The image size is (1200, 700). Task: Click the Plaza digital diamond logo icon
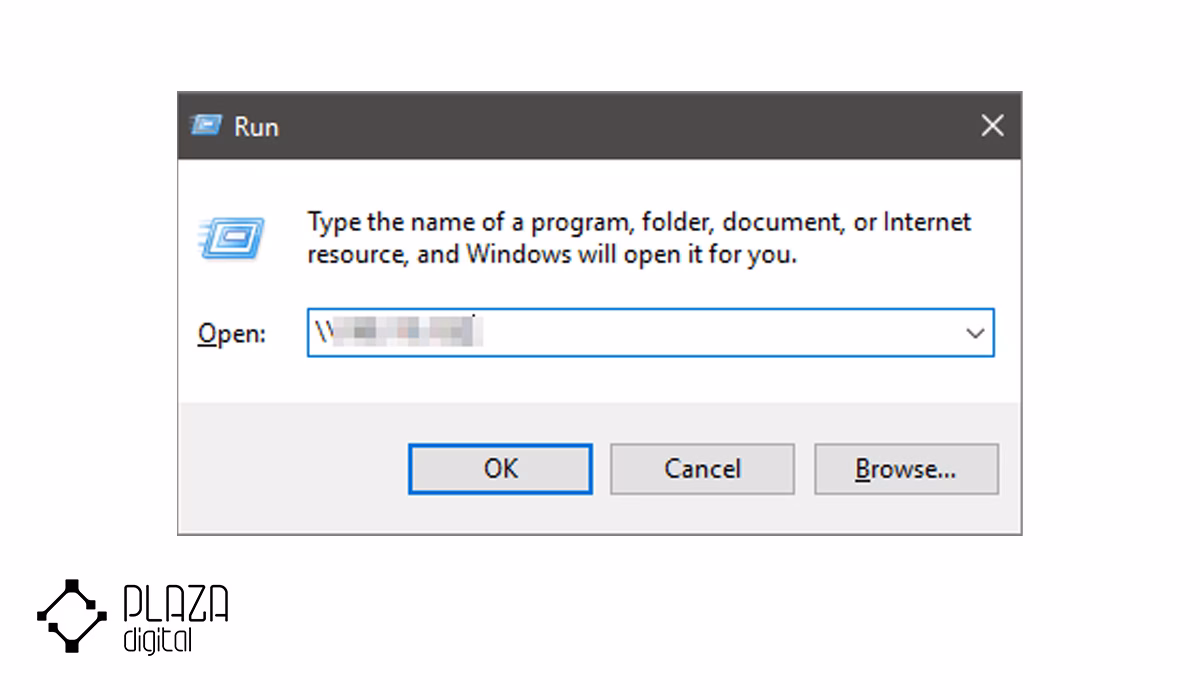click(x=72, y=616)
